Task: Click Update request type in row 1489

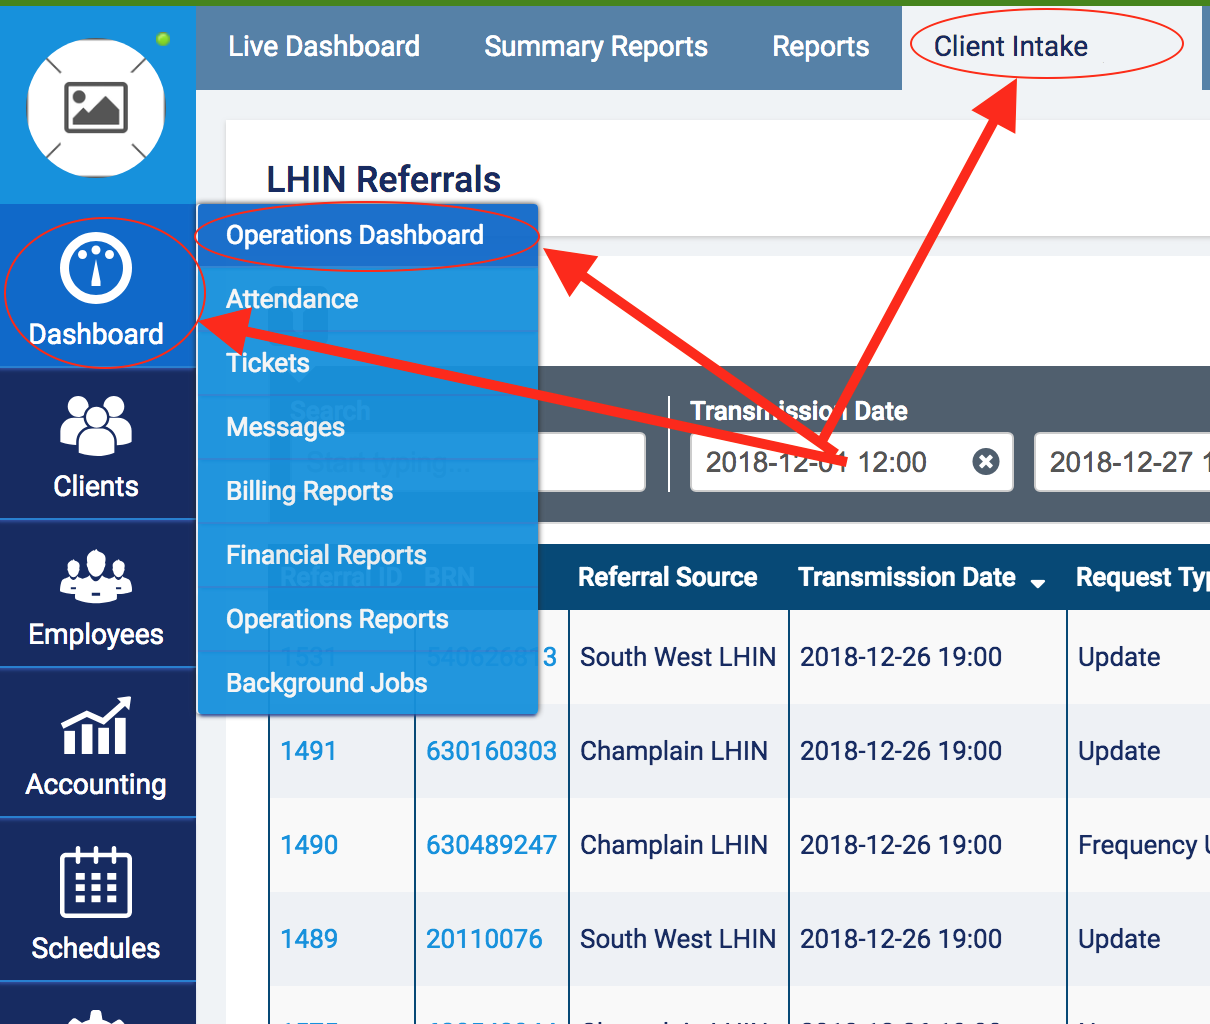Action: pyautogui.click(x=1119, y=939)
